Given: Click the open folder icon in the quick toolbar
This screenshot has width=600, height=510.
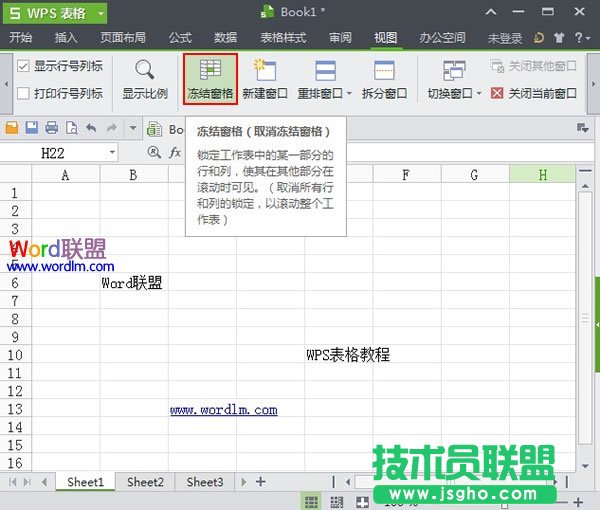Looking at the screenshot, I should [12, 127].
